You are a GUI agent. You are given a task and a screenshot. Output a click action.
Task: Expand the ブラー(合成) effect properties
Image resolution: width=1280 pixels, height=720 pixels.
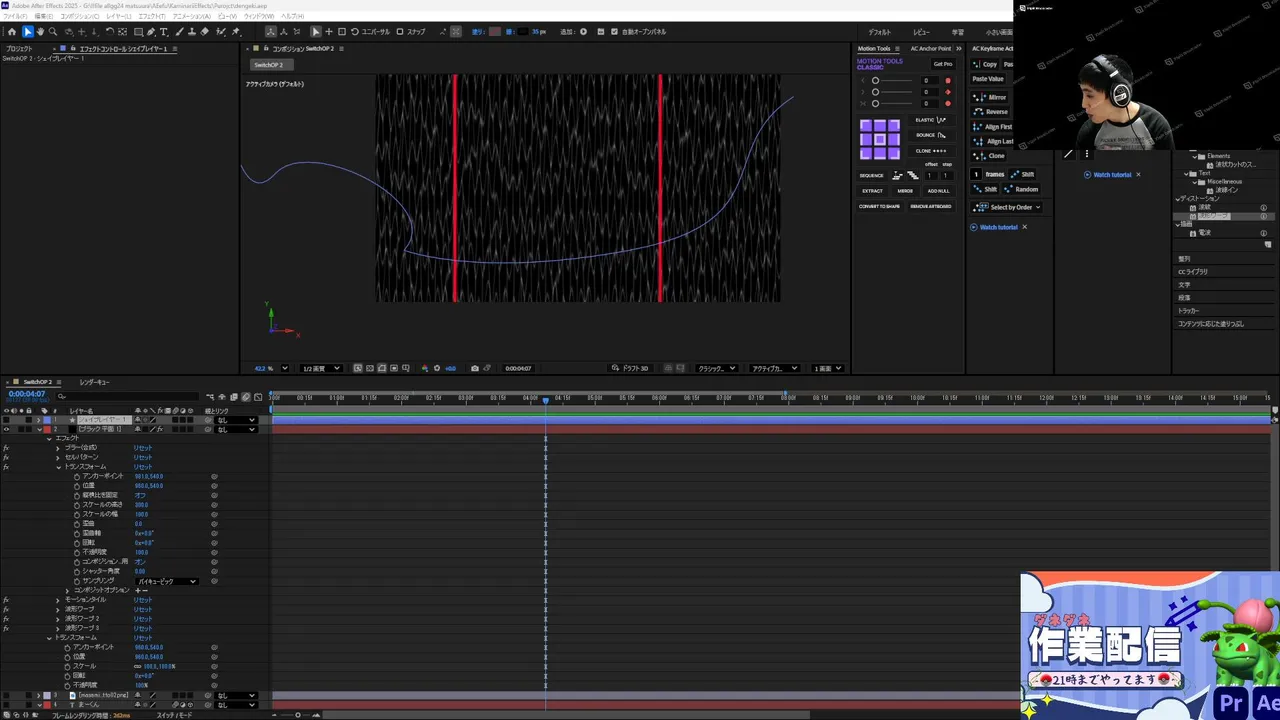point(58,448)
